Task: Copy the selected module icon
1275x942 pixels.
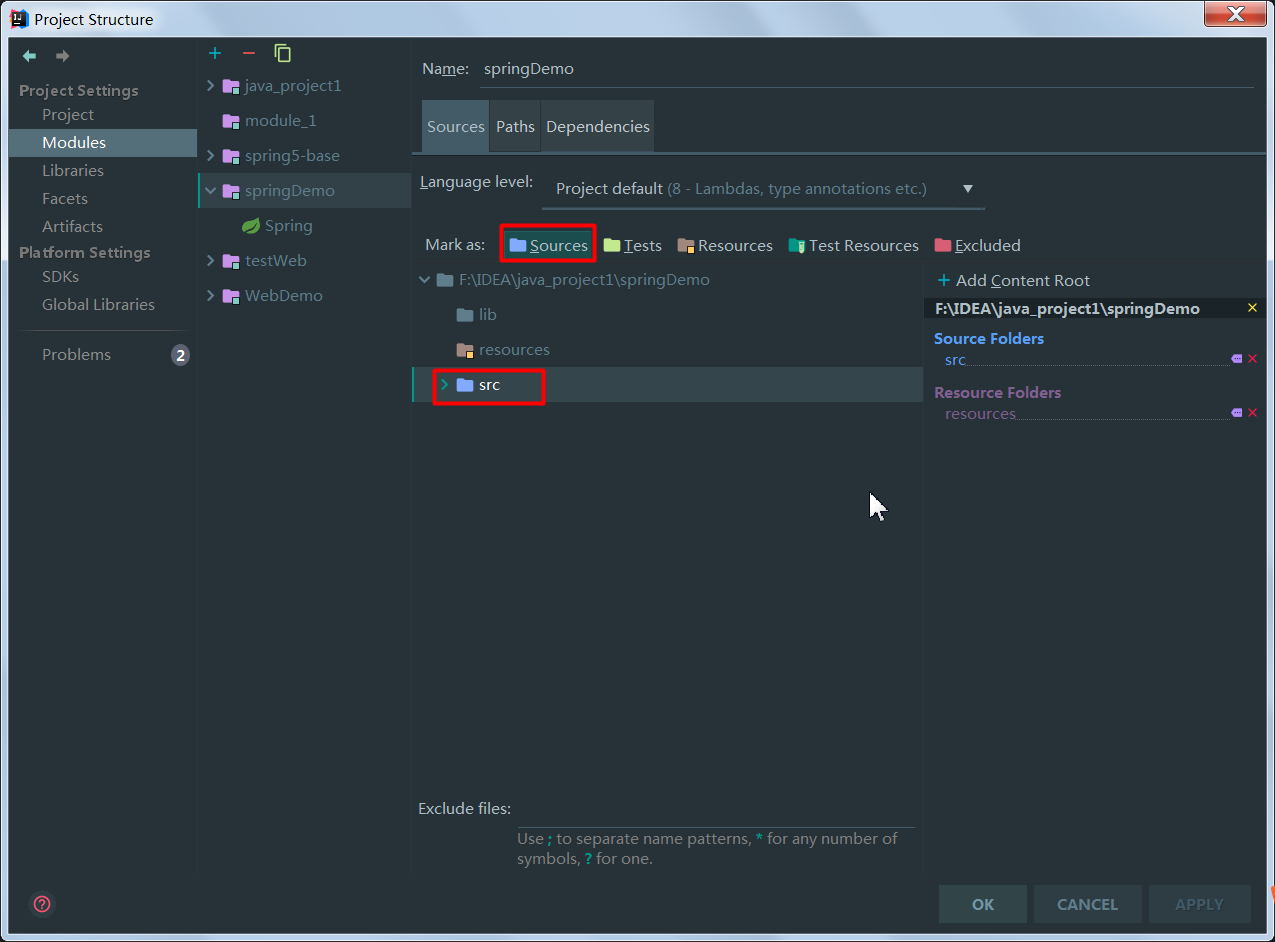Action: tap(283, 53)
